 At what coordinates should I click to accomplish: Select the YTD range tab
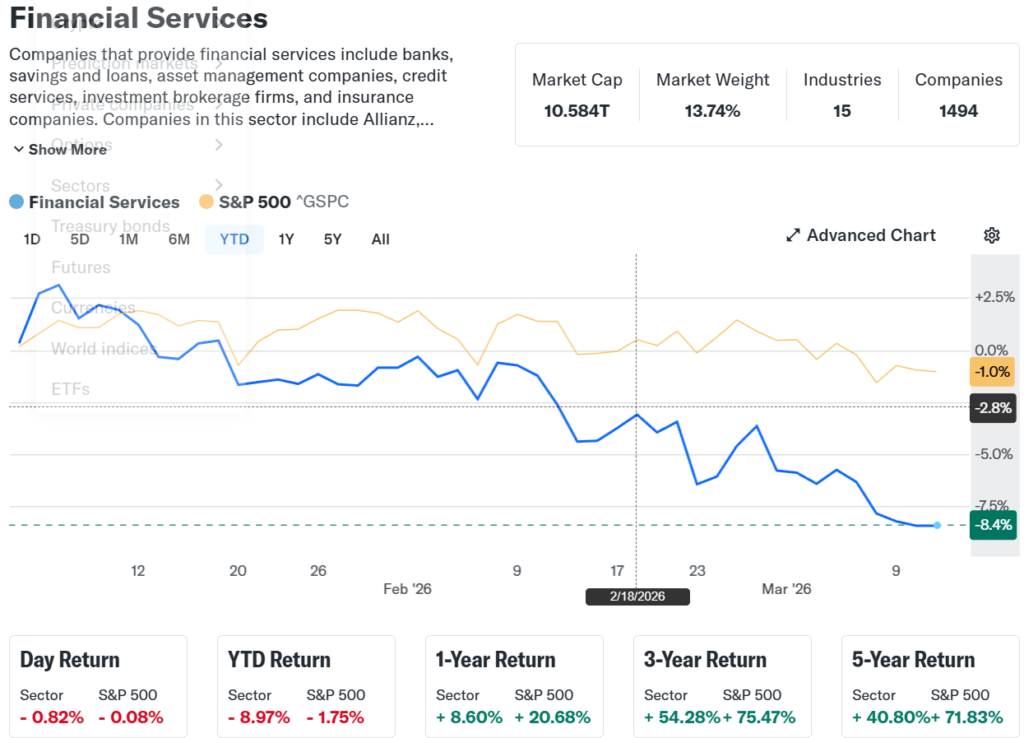click(x=234, y=239)
